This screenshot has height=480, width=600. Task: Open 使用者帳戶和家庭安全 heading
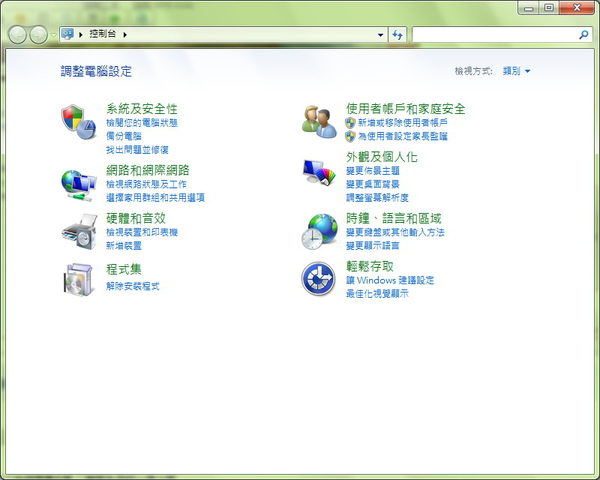tap(406, 109)
